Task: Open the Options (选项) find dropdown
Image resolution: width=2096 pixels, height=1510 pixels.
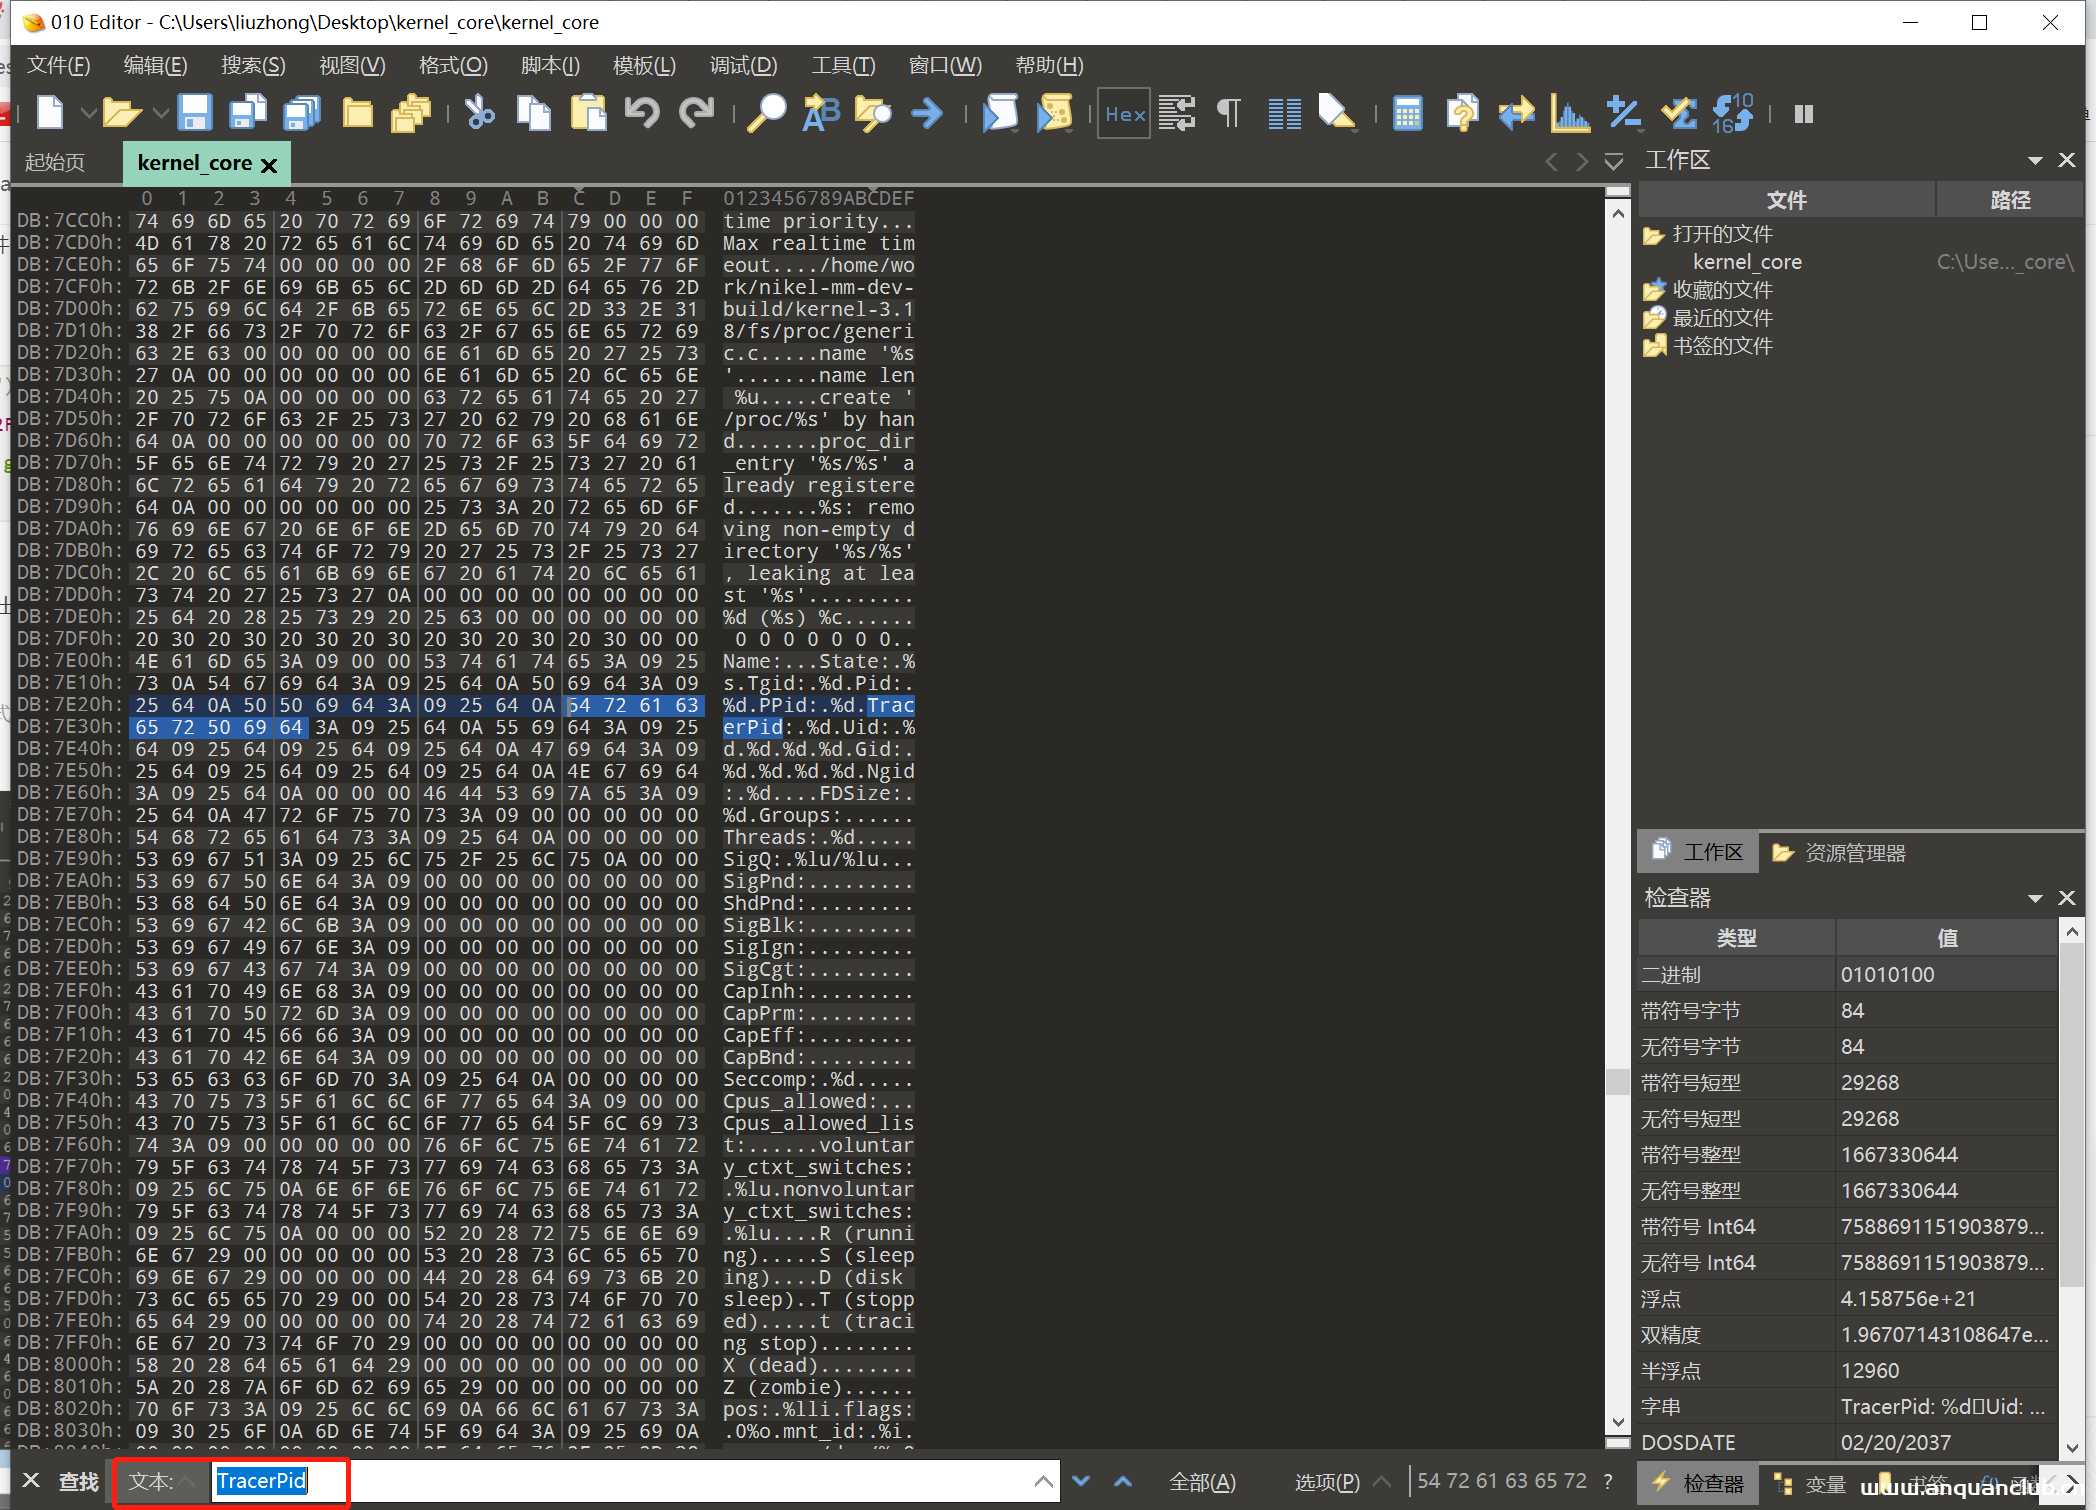Action: tap(1327, 1482)
